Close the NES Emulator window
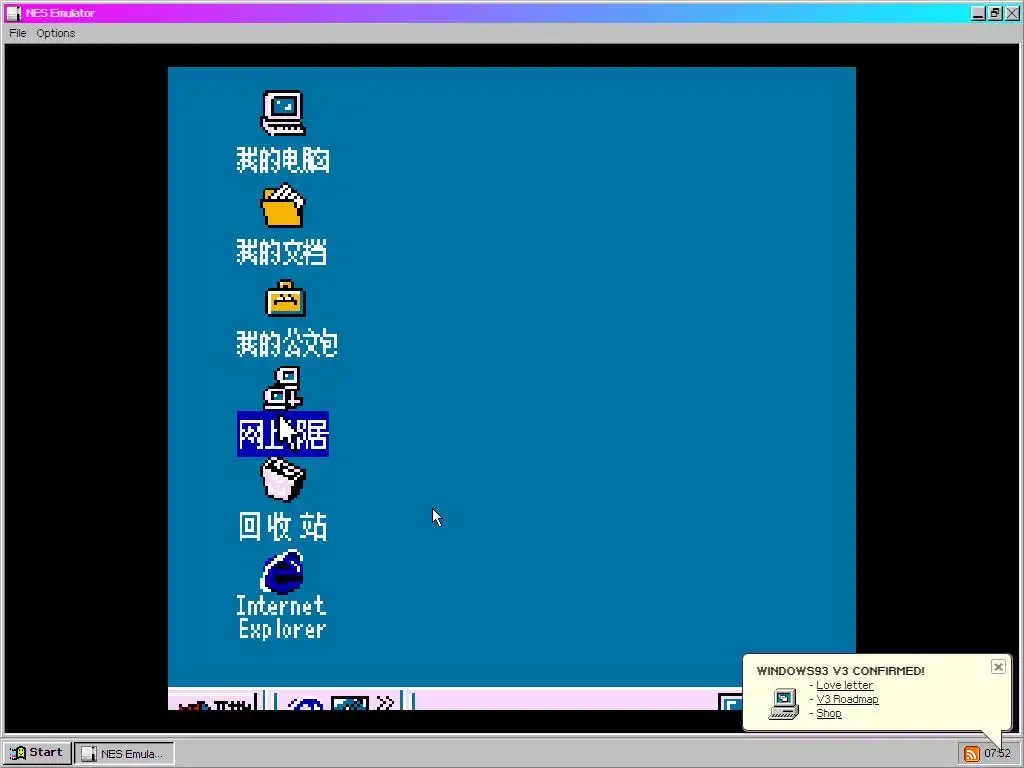This screenshot has width=1024, height=768. click(x=1012, y=13)
